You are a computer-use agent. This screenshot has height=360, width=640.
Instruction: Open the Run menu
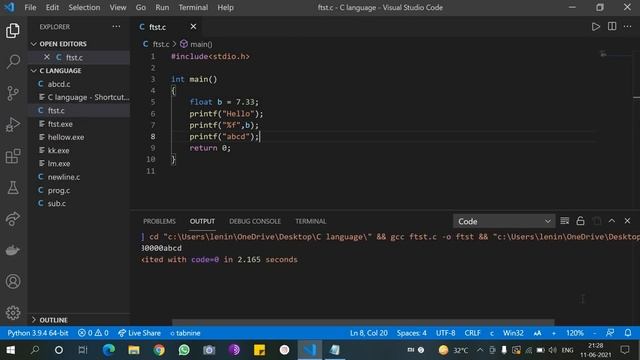(162, 7)
